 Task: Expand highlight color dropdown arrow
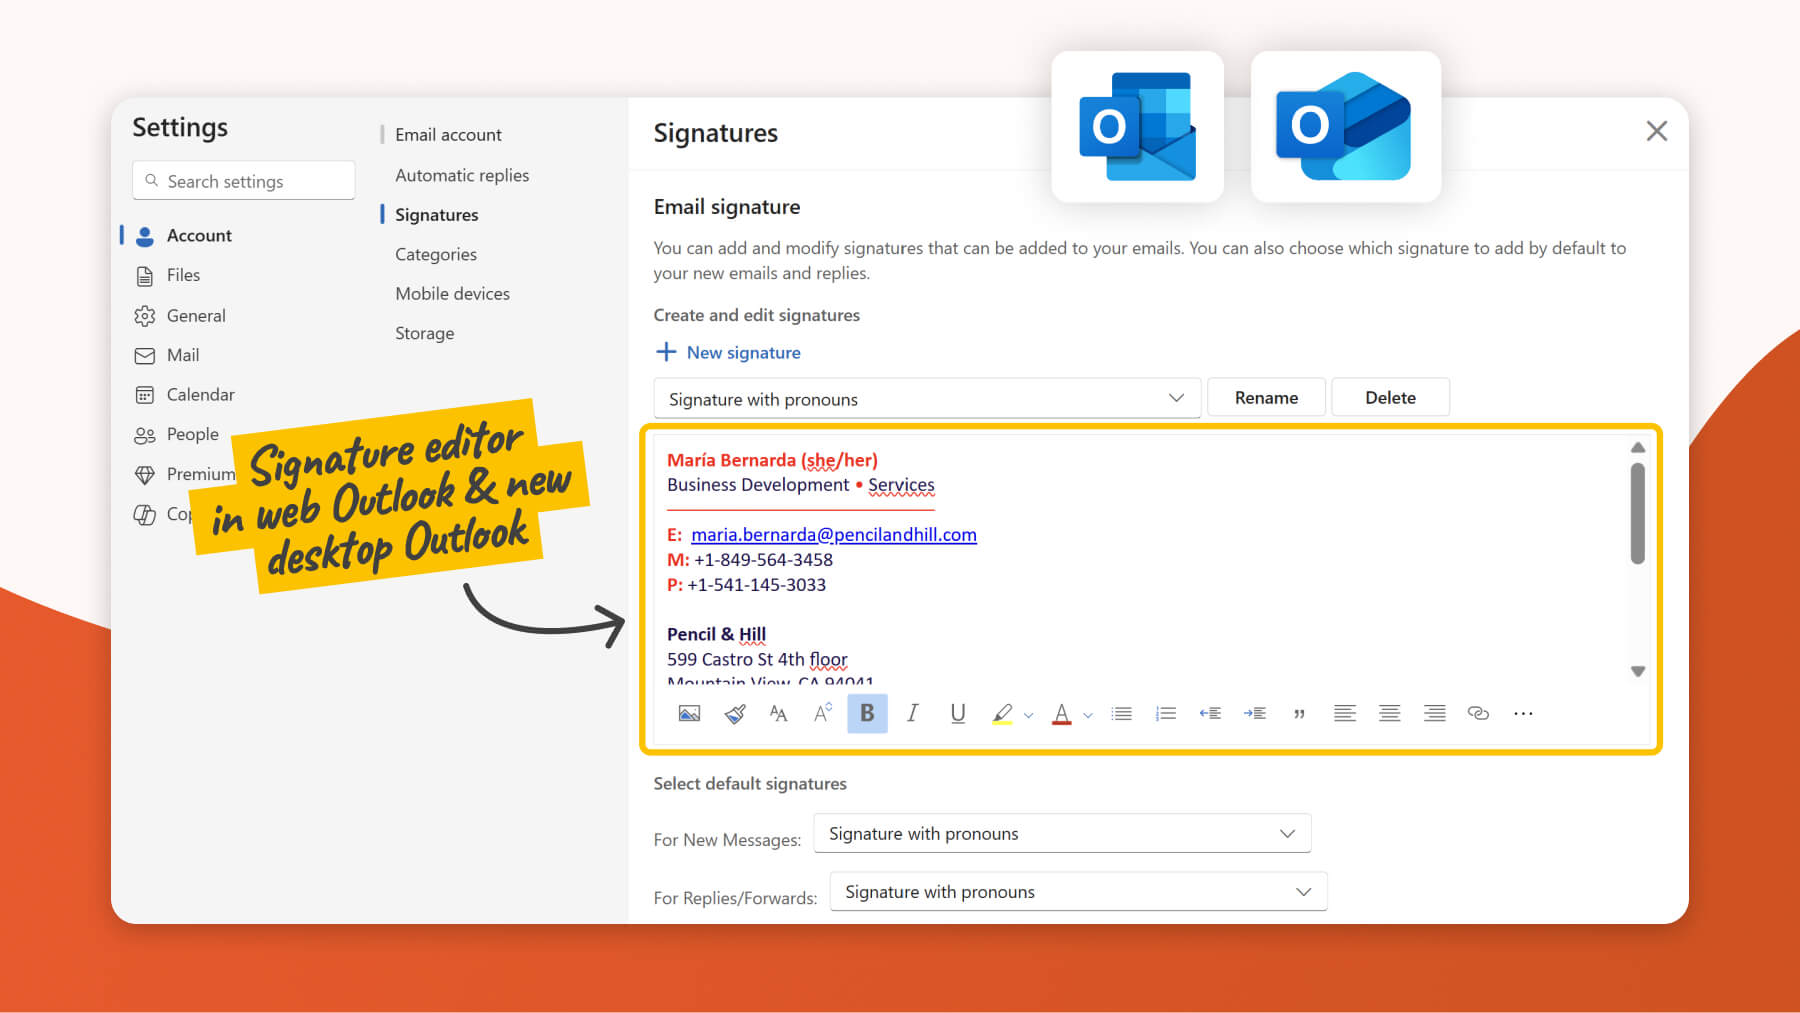click(1028, 715)
